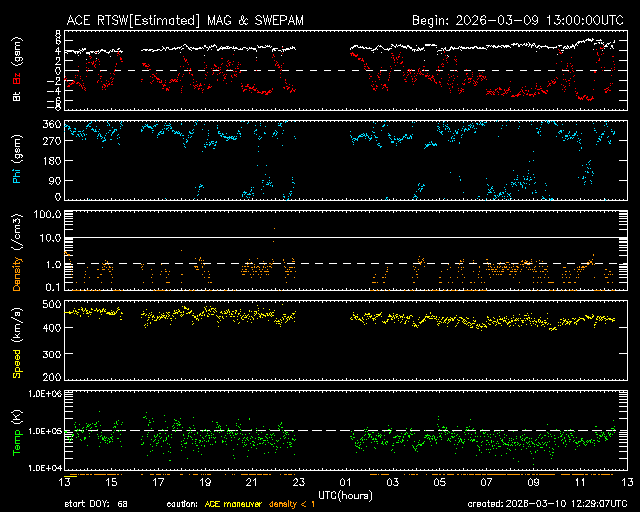640x512 pixels.
Task: Click the 07 hour tick label
Action: click(487, 482)
